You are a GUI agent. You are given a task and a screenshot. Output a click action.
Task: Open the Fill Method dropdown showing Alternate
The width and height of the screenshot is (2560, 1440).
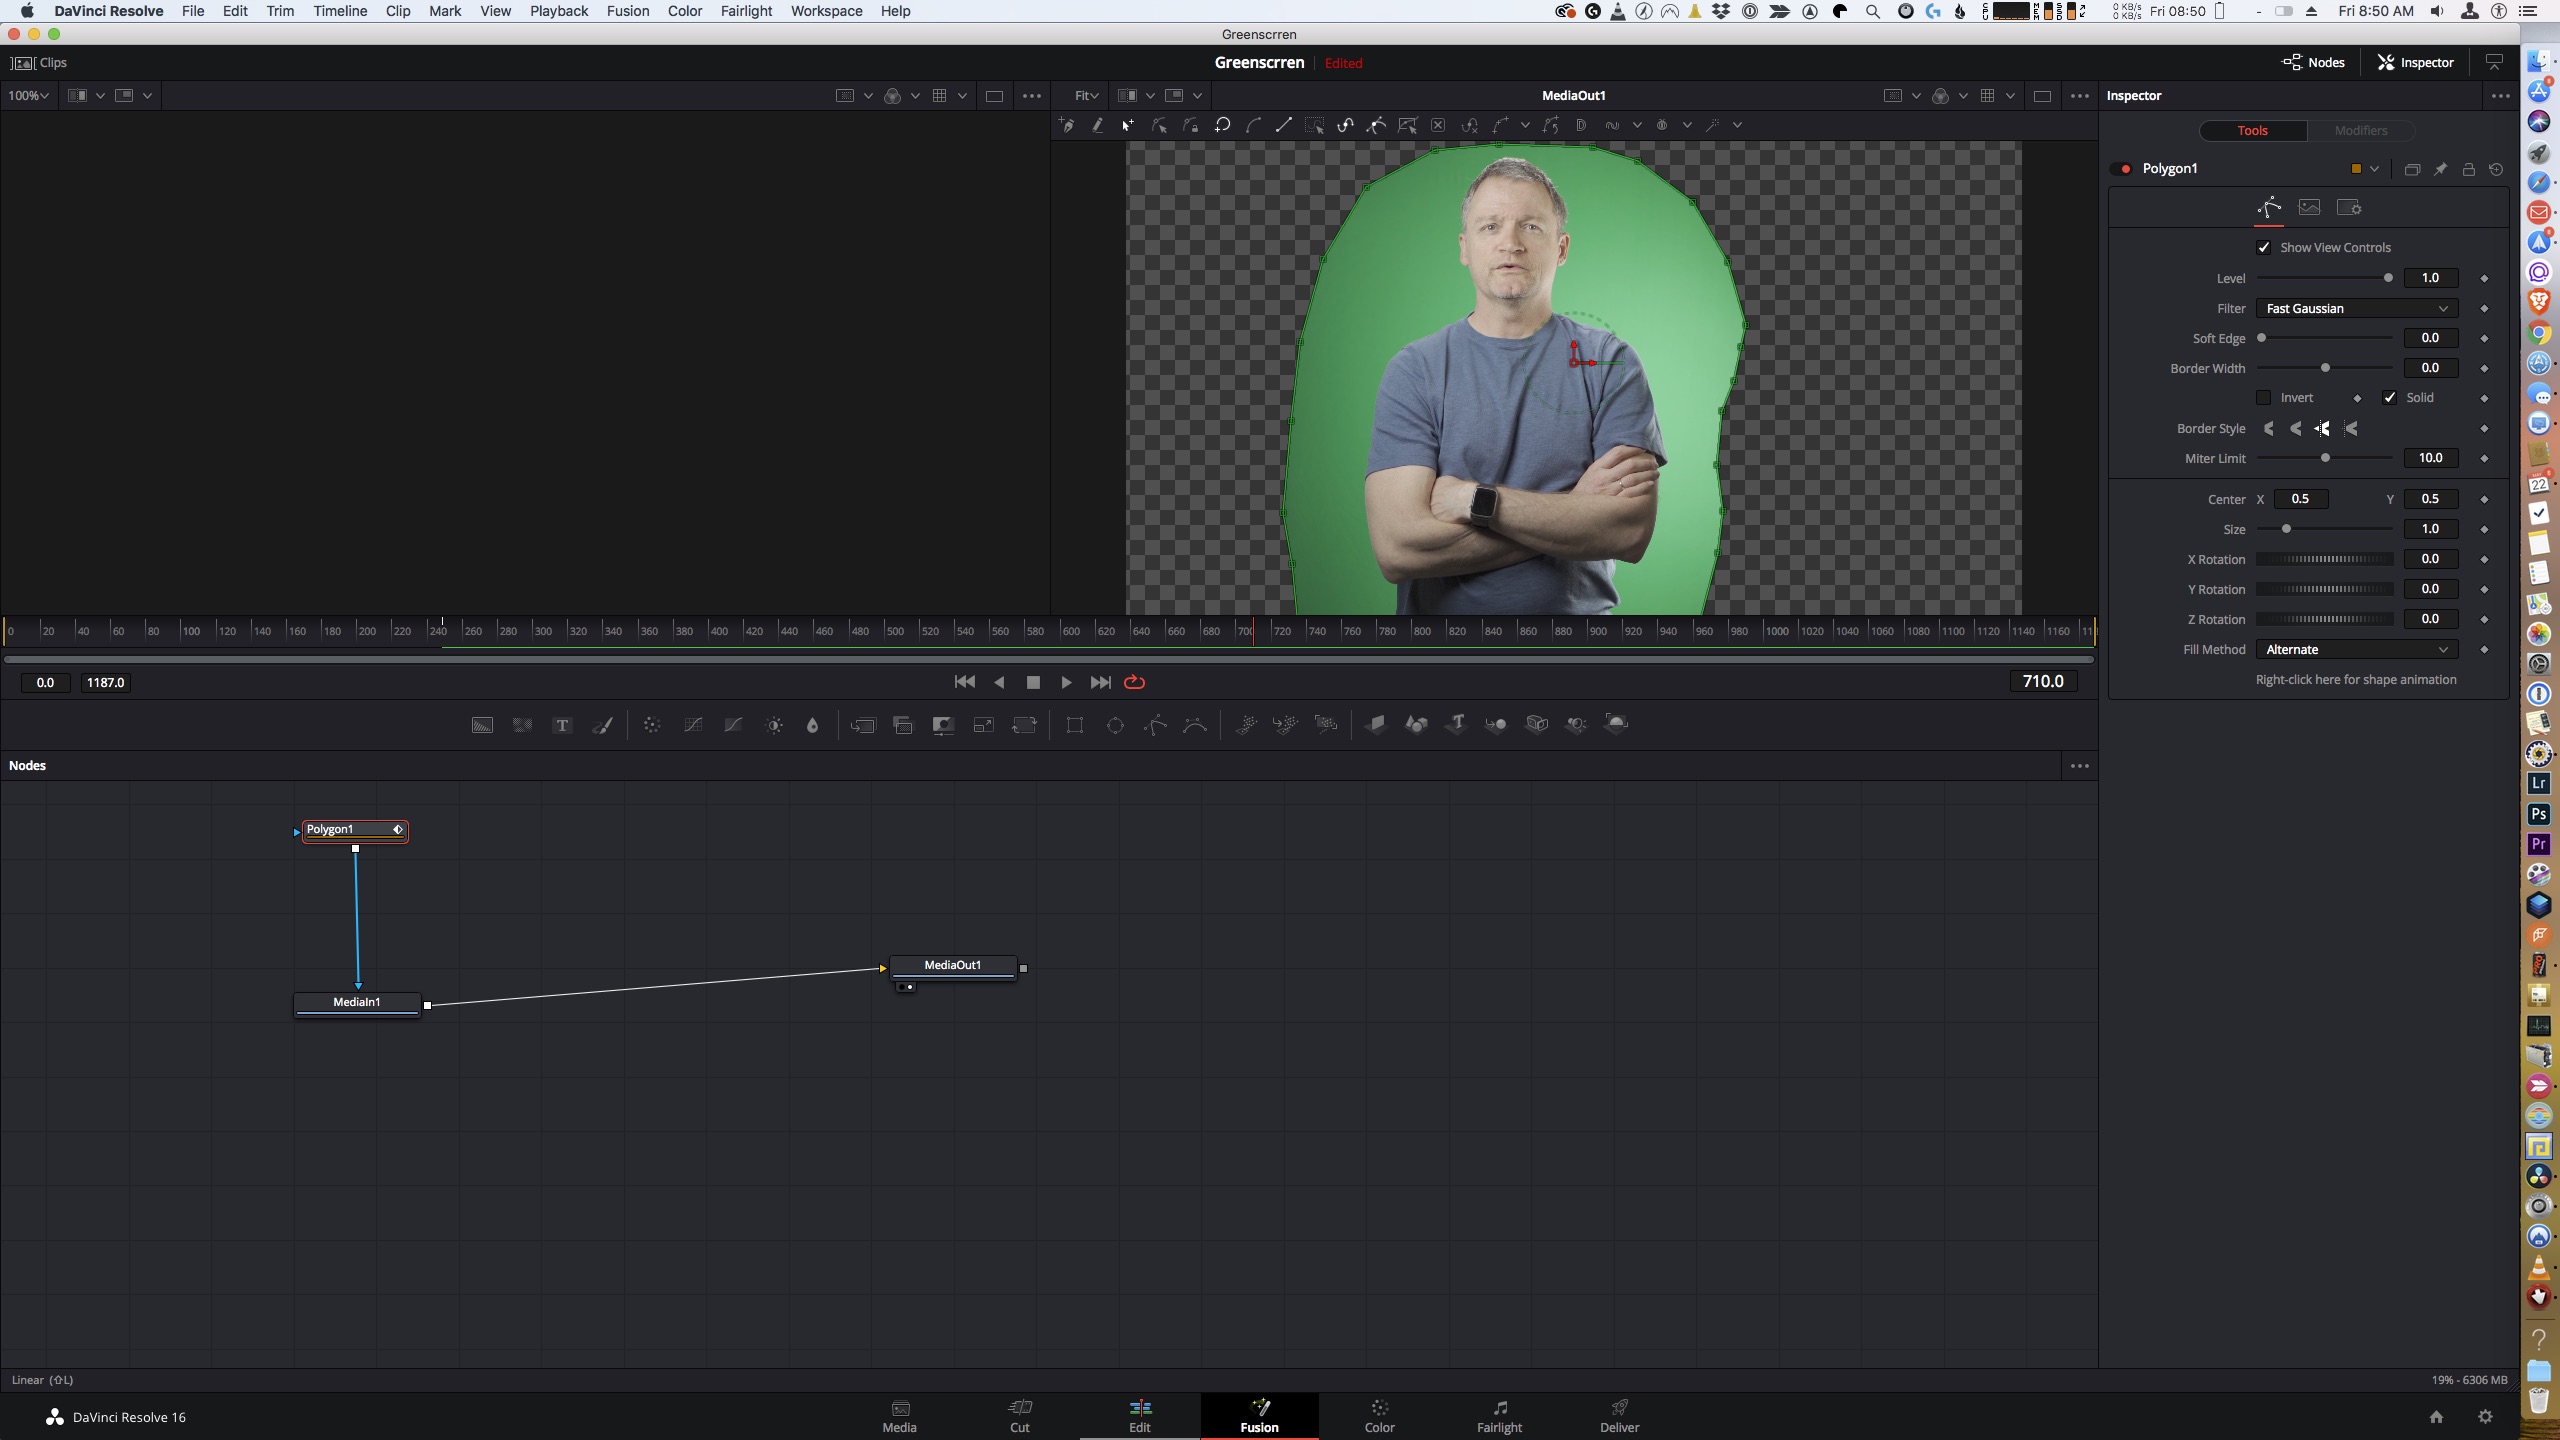click(x=2356, y=649)
